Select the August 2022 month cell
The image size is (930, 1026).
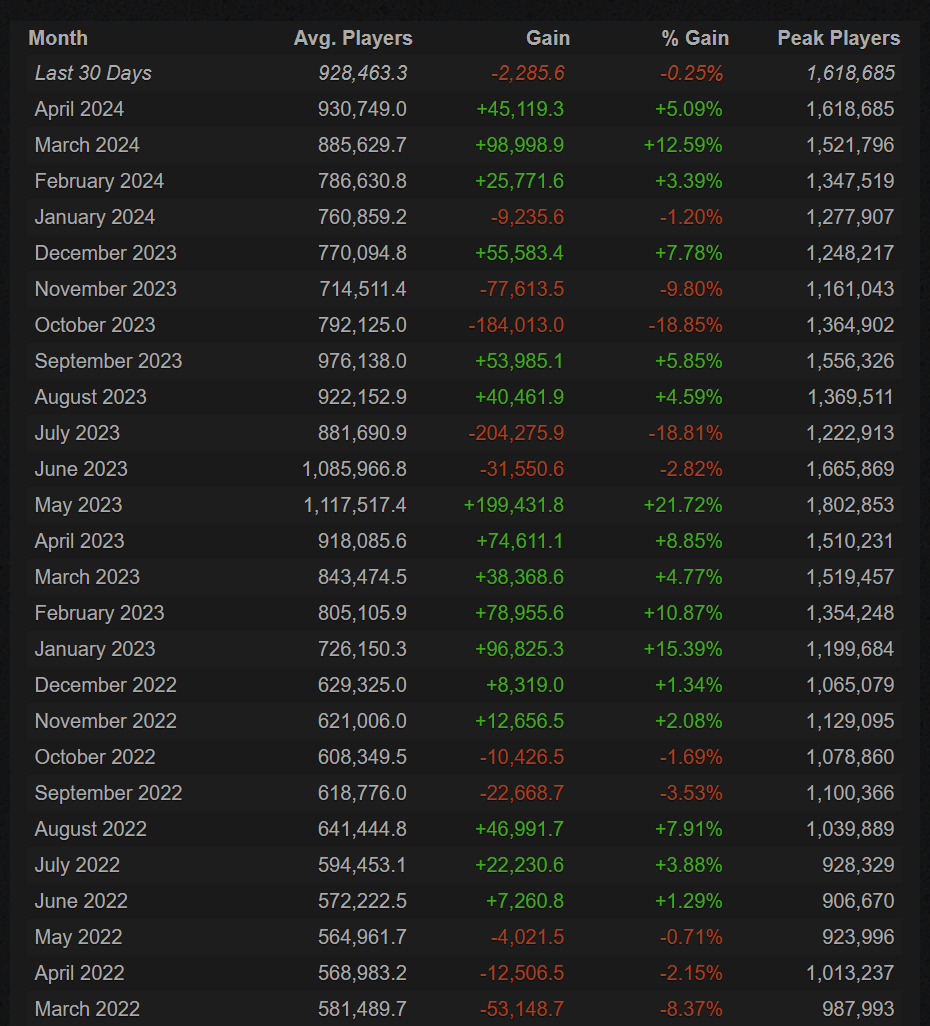91,829
